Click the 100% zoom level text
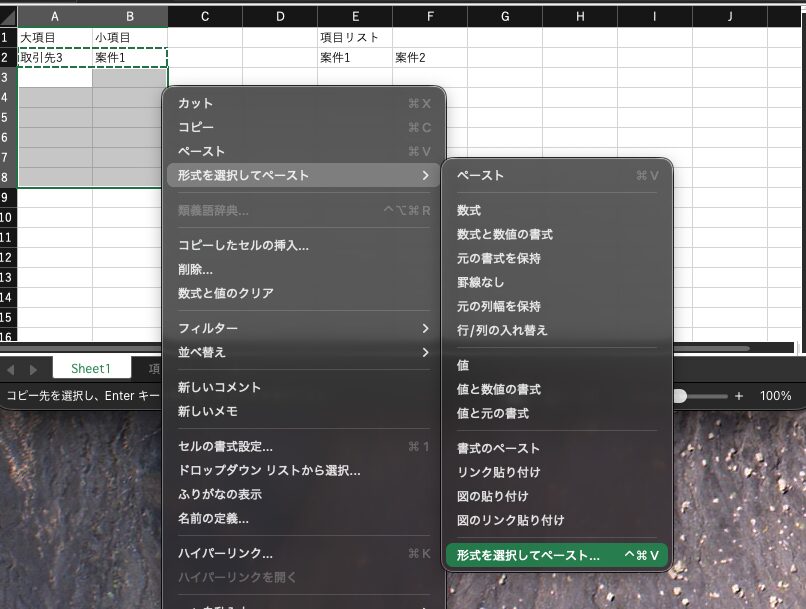The width and height of the screenshot is (806, 609). pos(775,396)
